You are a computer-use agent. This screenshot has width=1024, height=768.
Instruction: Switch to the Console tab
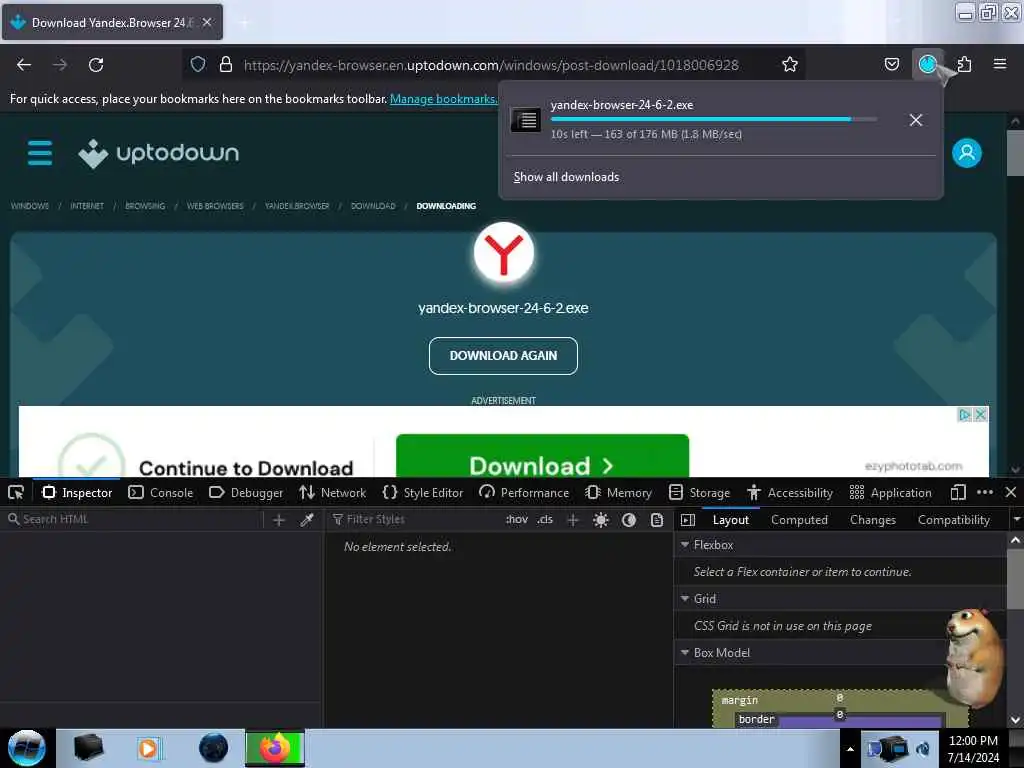coord(161,492)
